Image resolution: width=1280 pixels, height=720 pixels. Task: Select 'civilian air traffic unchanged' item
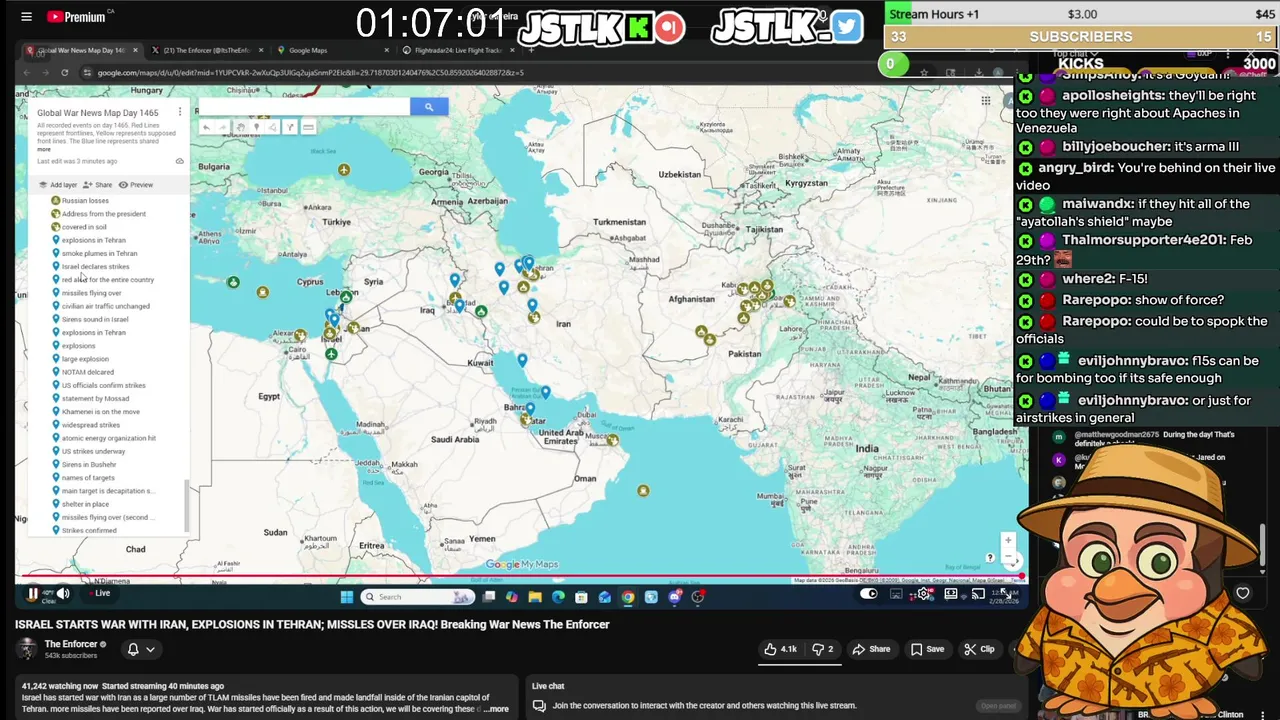click(106, 306)
